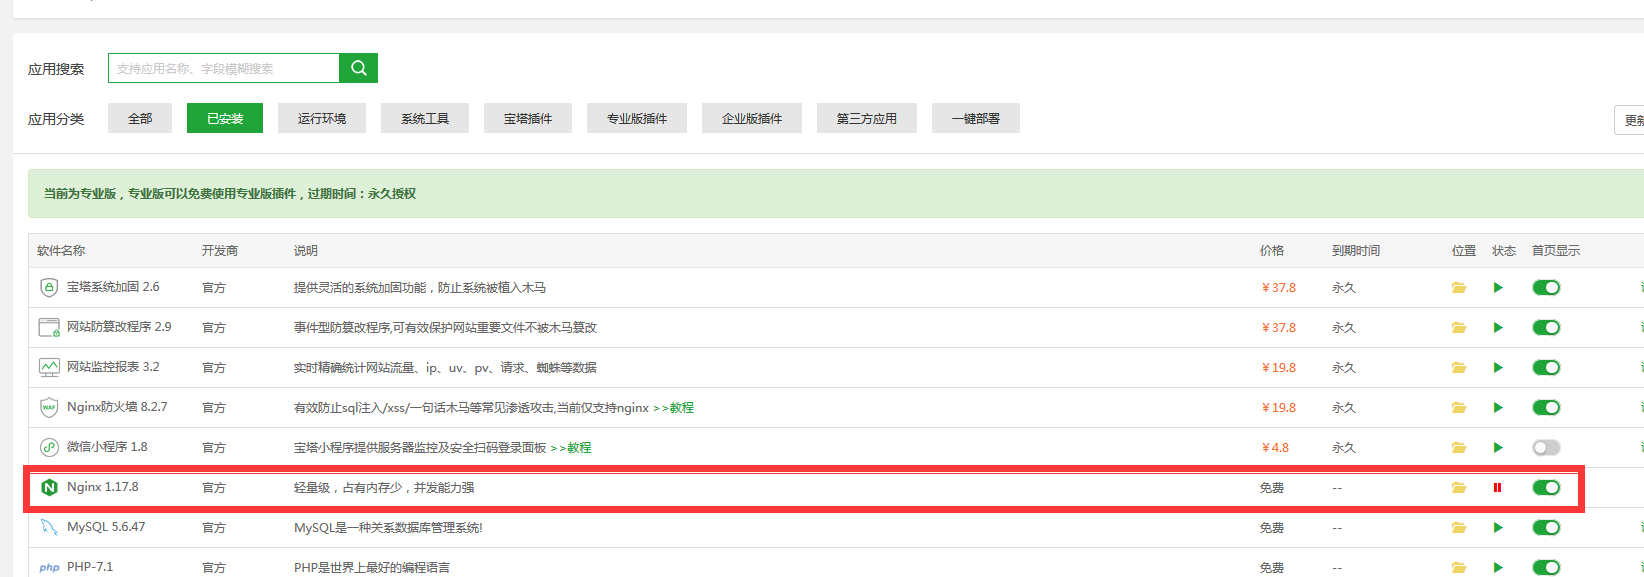Toggle homepage display for Nginx 1.17.8

(1546, 488)
